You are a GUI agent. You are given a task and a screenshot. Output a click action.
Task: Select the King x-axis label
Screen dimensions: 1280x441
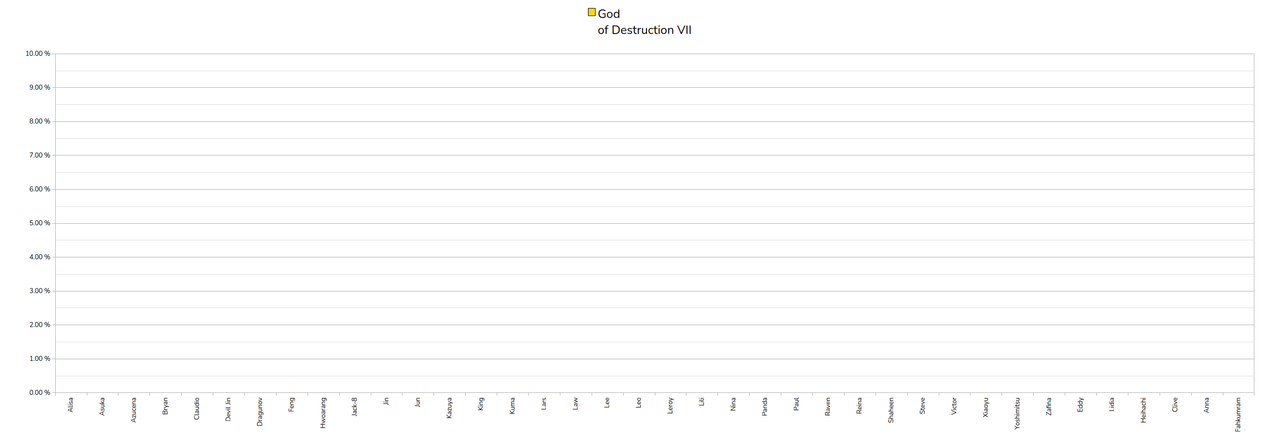click(x=481, y=404)
